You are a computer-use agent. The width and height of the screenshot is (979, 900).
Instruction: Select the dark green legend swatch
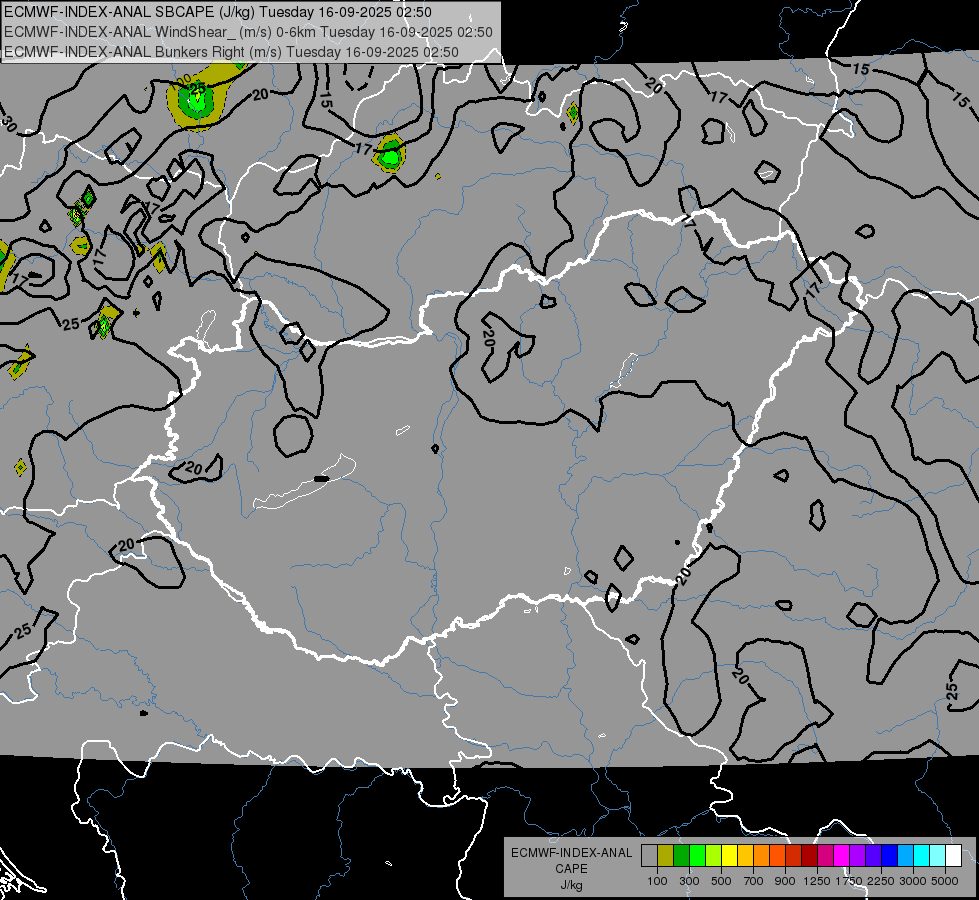[x=681, y=856]
